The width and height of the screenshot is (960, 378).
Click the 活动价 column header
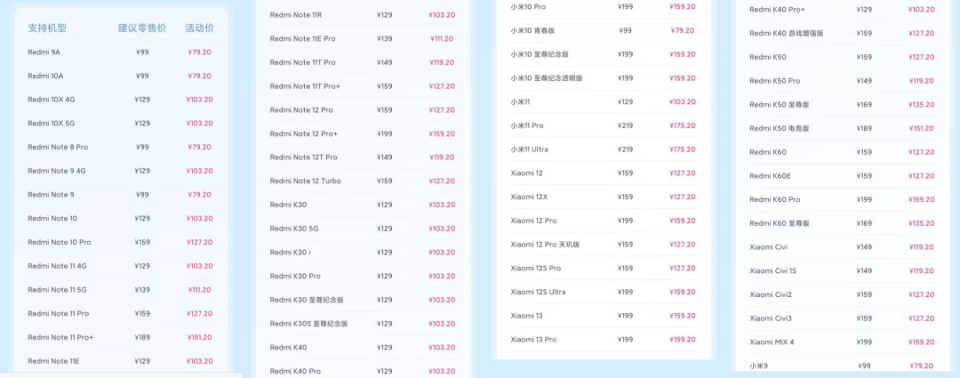(200, 28)
